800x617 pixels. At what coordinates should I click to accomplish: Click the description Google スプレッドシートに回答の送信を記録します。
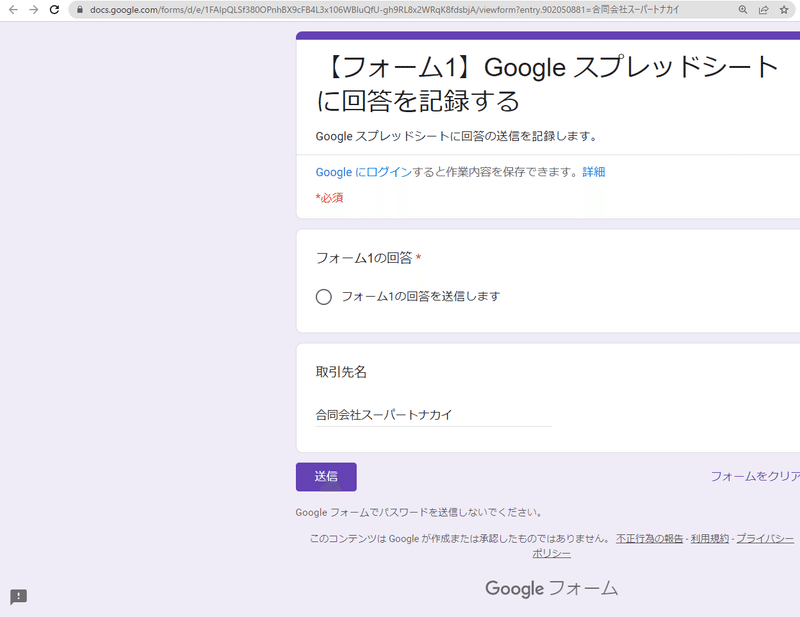[x=456, y=136]
